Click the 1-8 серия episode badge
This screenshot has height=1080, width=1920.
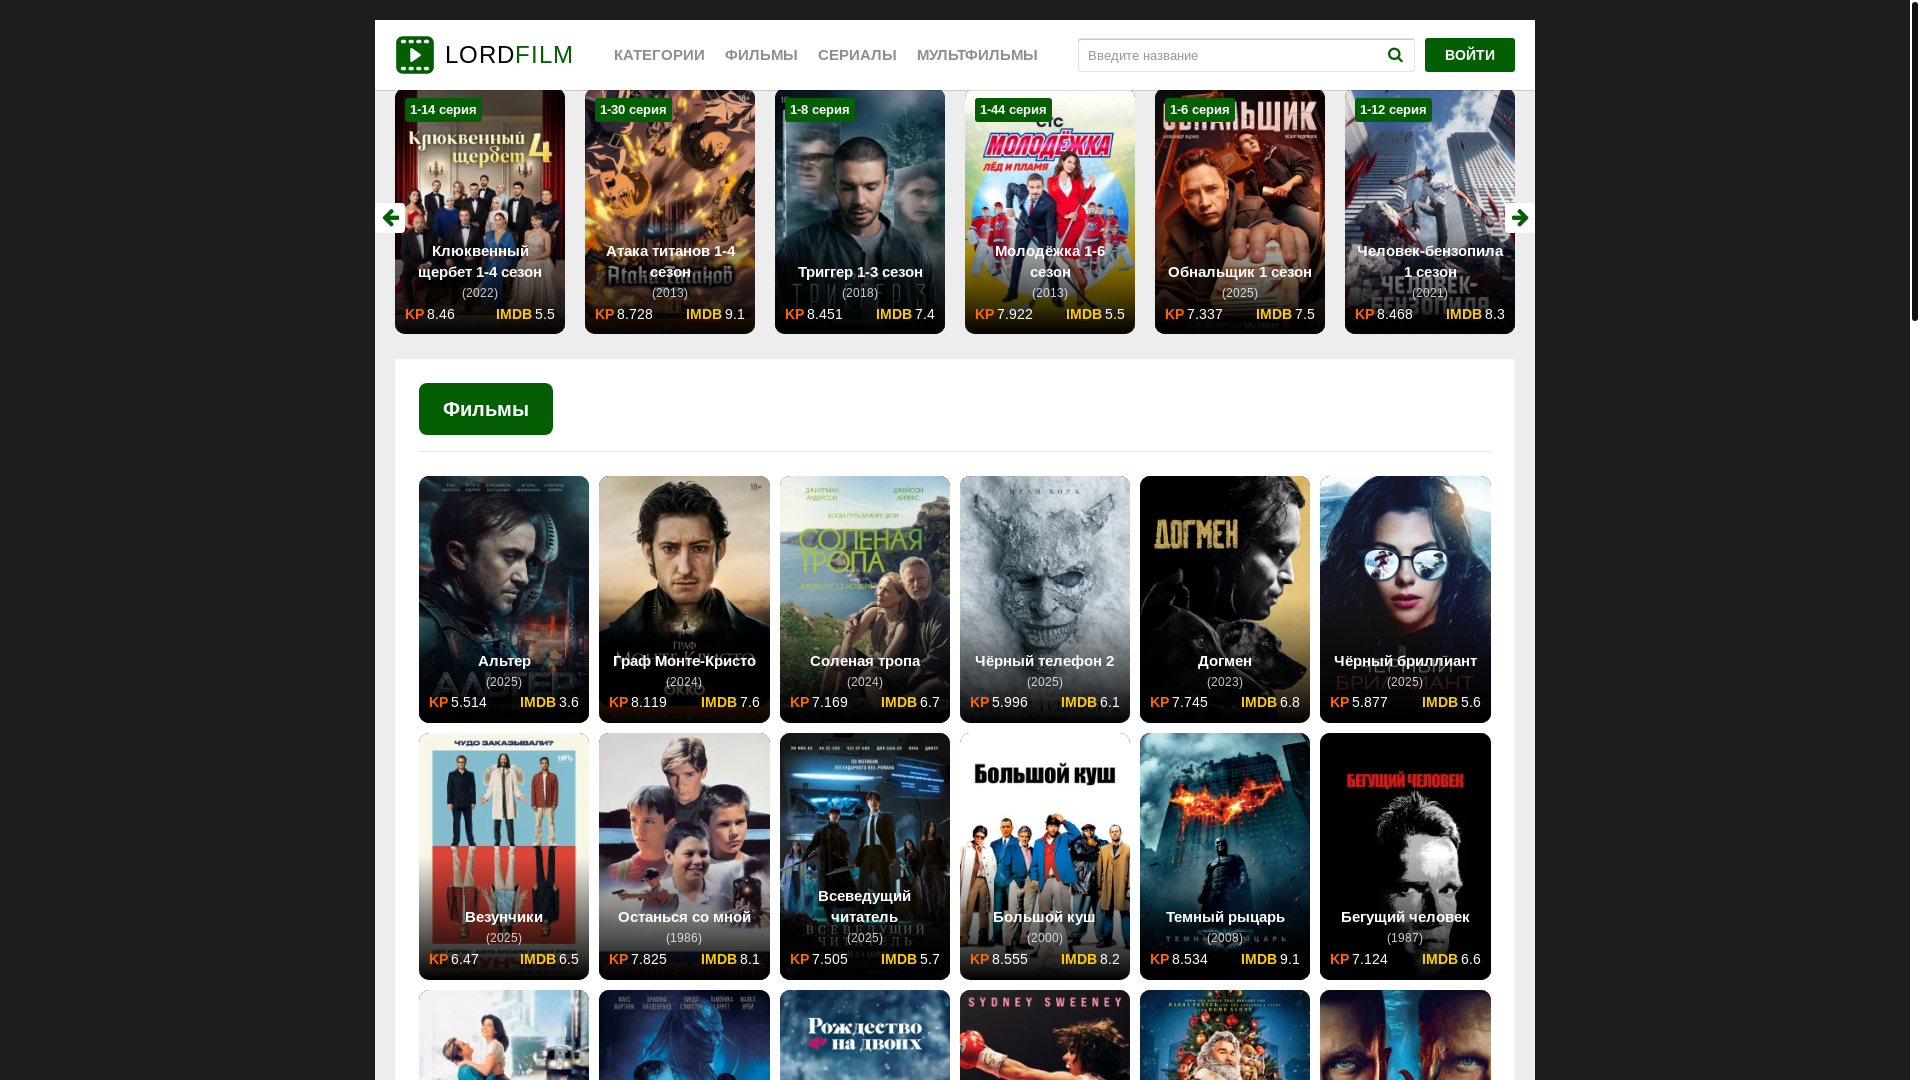[x=820, y=110]
